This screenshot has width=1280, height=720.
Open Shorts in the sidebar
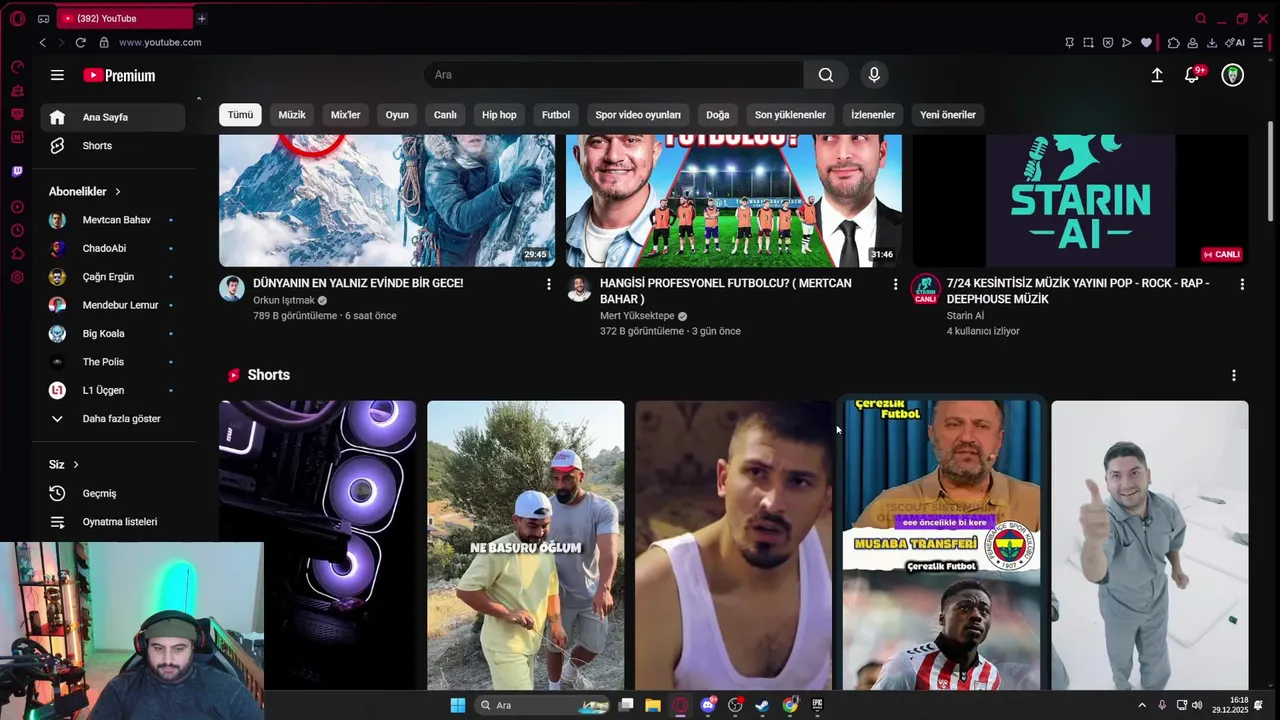click(x=113, y=146)
